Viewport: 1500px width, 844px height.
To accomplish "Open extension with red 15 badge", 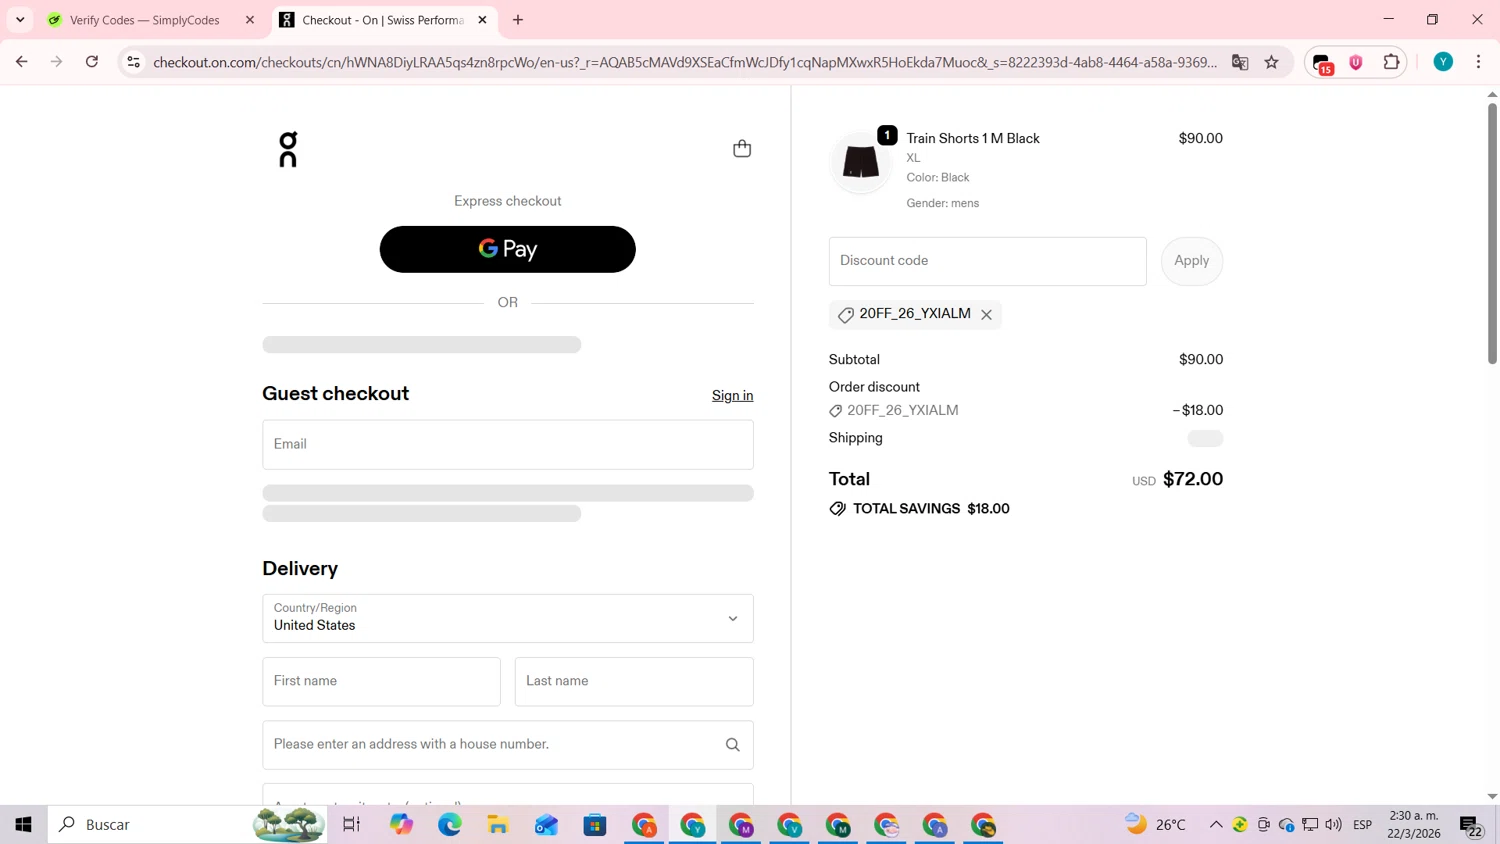I will coord(1322,63).
